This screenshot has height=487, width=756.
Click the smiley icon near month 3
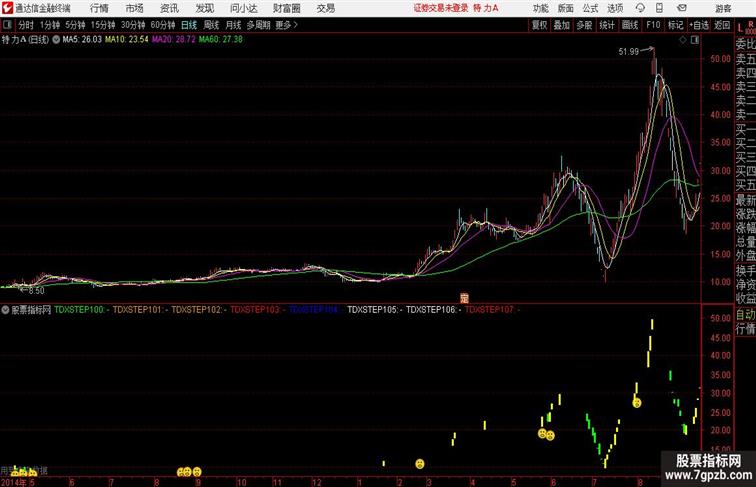click(x=420, y=464)
